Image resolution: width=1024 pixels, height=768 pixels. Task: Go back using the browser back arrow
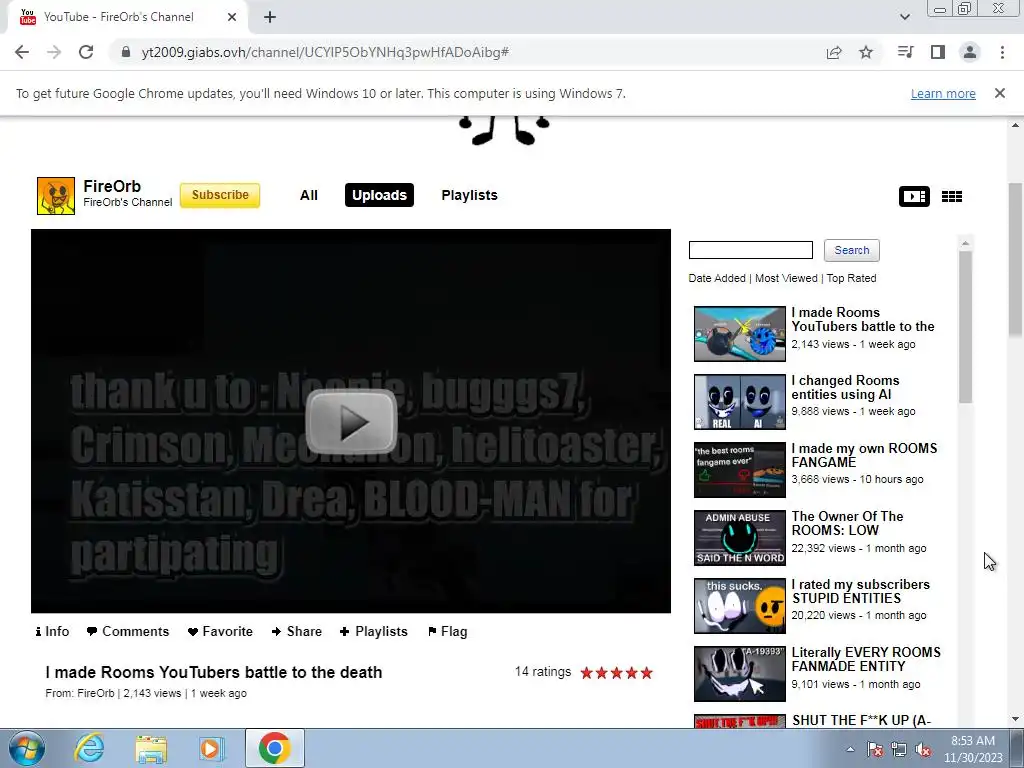[22, 52]
